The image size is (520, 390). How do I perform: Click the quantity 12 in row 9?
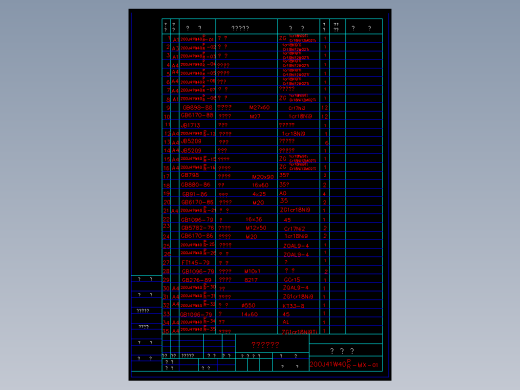click(x=325, y=108)
